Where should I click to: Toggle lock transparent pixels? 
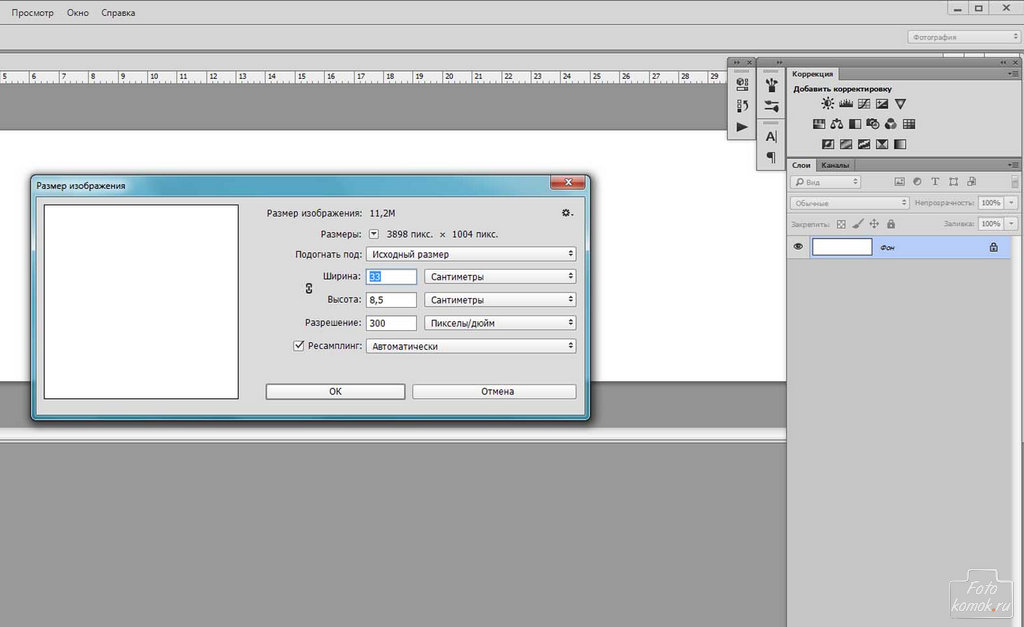(841, 224)
